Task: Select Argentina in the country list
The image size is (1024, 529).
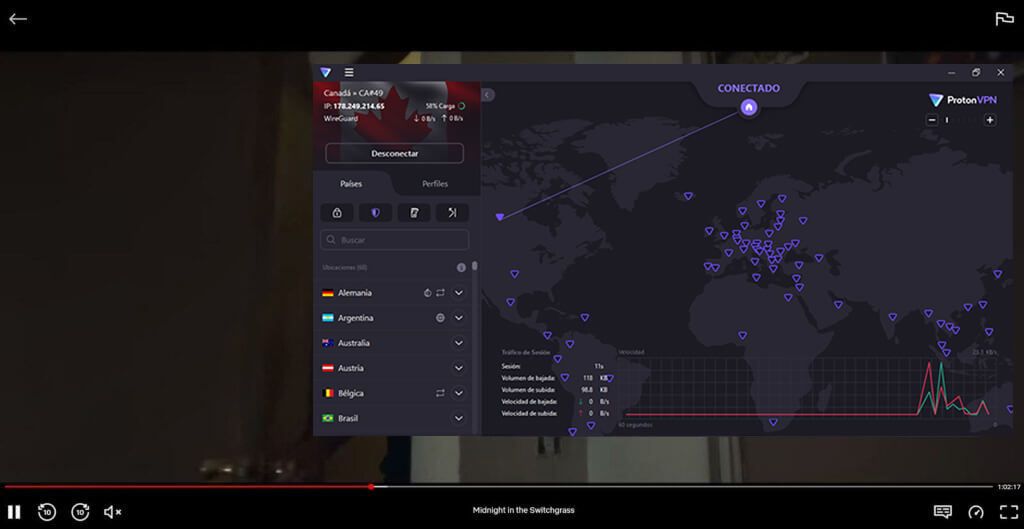Action: pyautogui.click(x=356, y=318)
